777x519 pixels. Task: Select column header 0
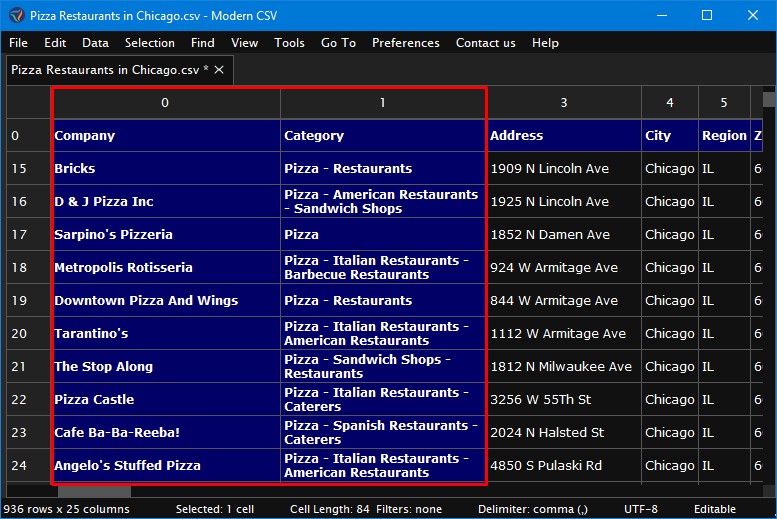point(165,103)
